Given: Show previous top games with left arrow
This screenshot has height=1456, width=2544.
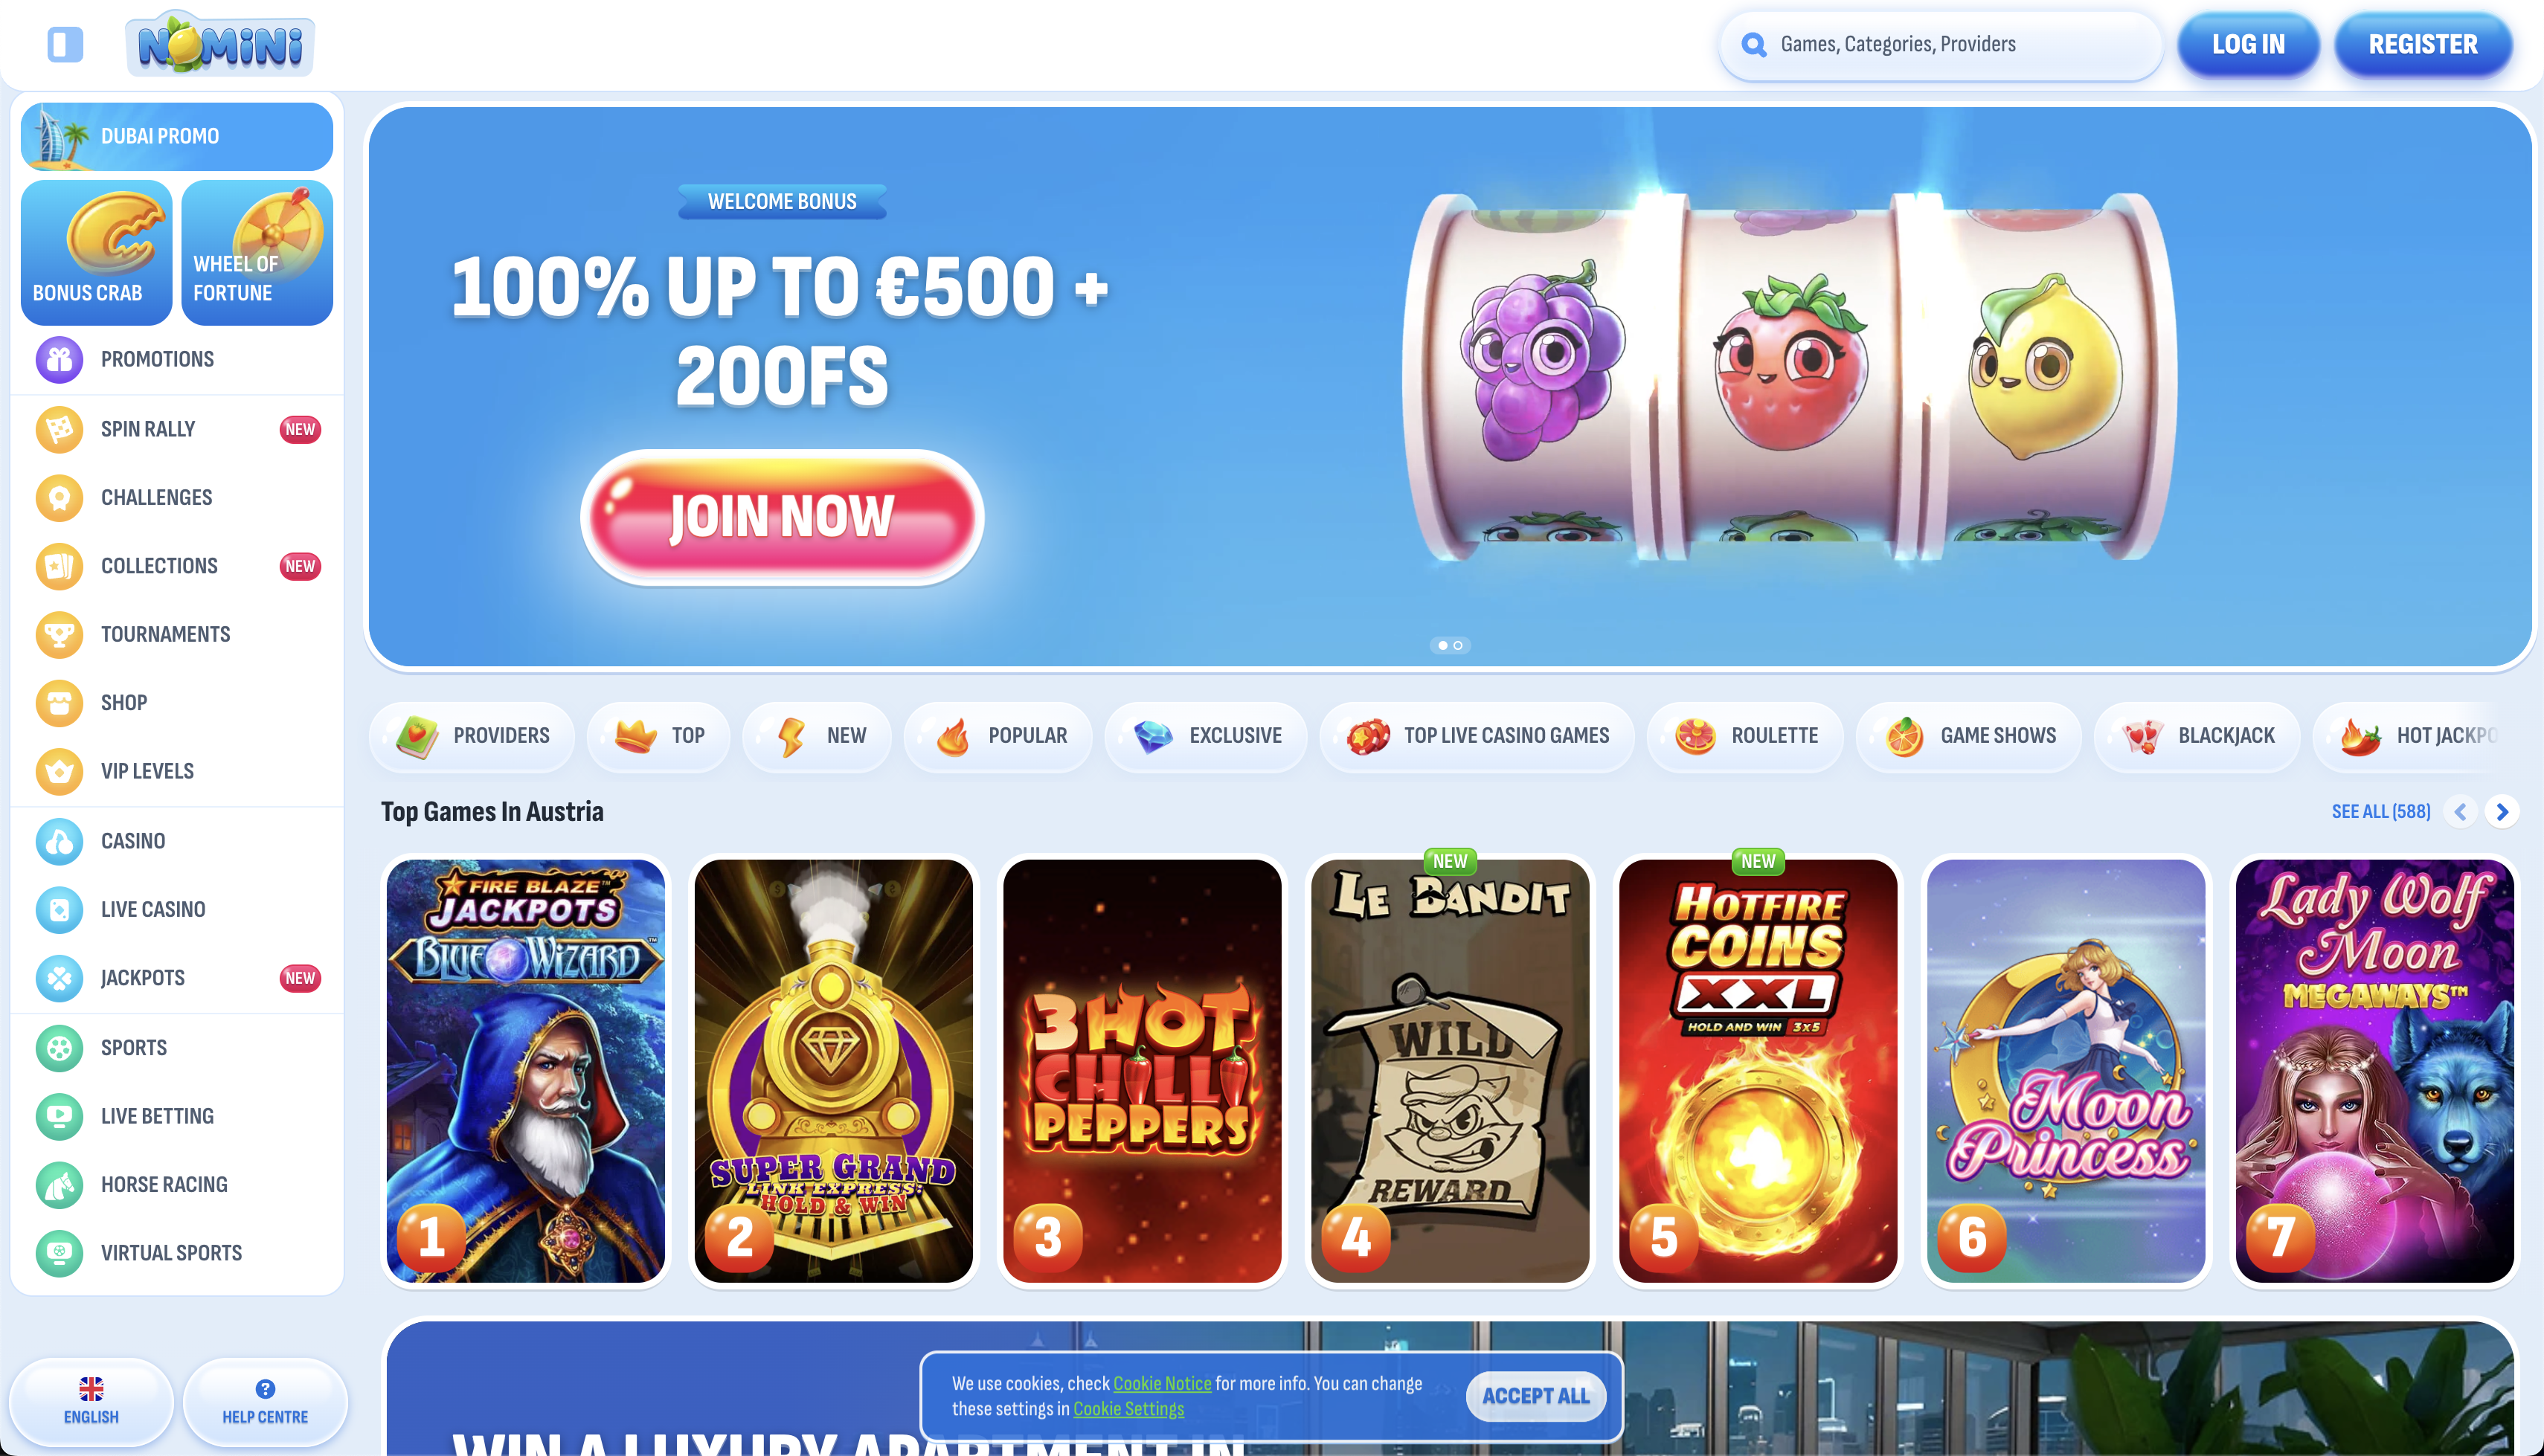Looking at the screenshot, I should [x=2461, y=811].
